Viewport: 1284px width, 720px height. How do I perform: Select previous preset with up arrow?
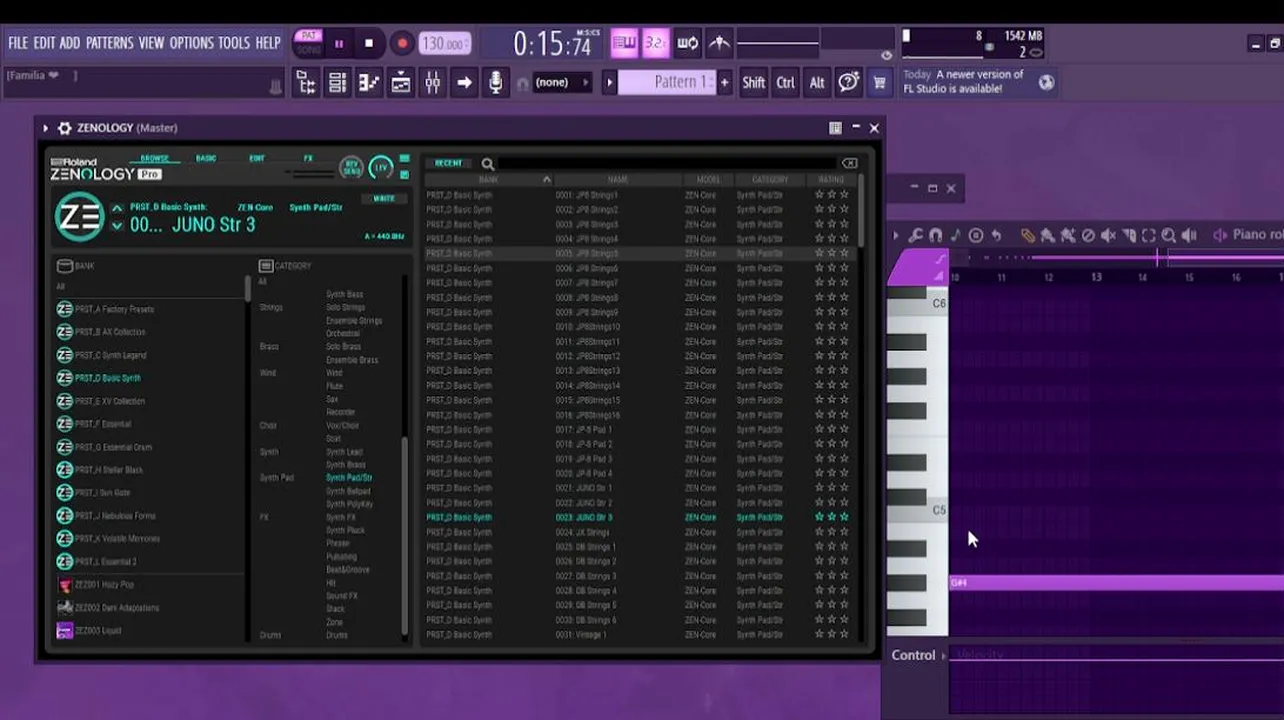[x=117, y=208]
